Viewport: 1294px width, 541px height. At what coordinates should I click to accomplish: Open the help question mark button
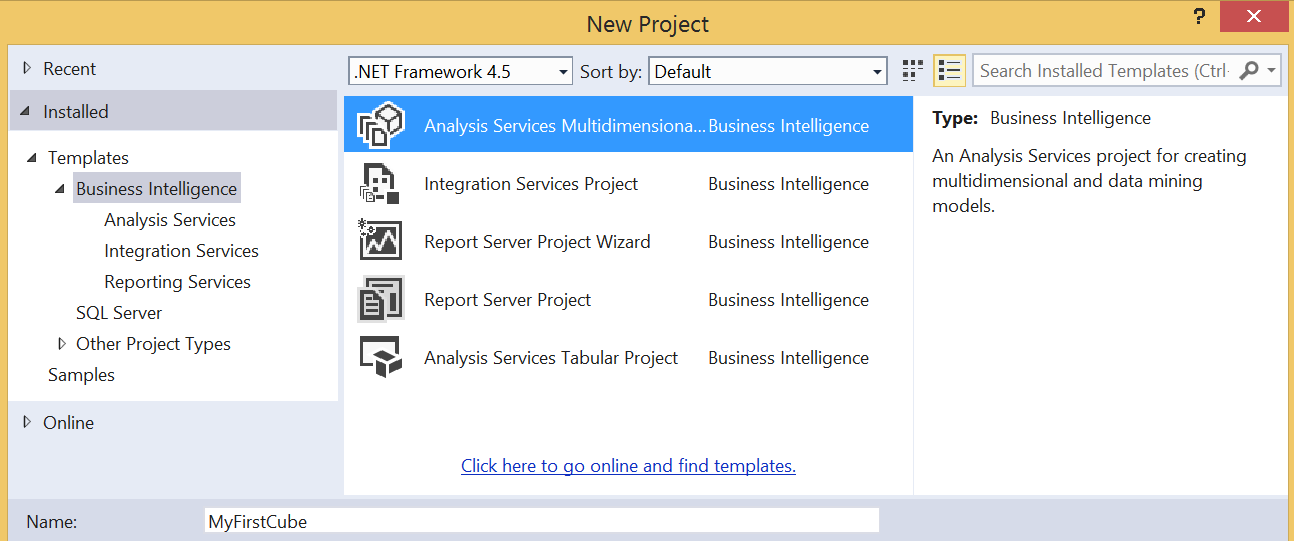pyautogui.click(x=1199, y=17)
